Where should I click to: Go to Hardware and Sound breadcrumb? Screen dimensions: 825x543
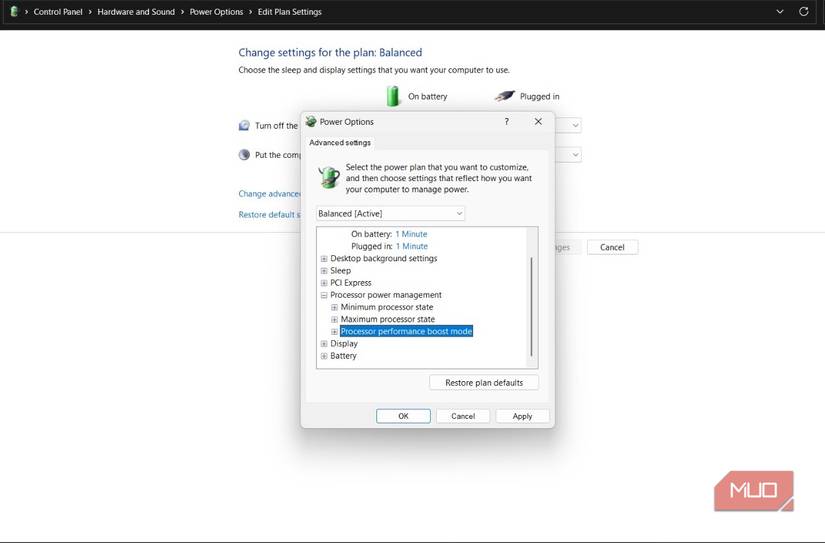pyautogui.click(x=136, y=12)
